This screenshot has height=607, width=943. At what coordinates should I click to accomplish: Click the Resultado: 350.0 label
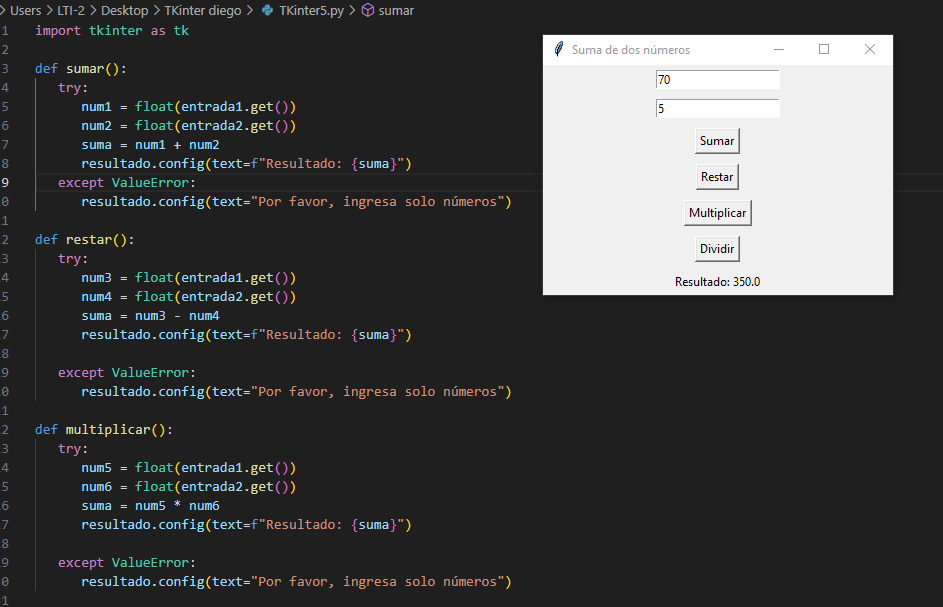(x=717, y=282)
